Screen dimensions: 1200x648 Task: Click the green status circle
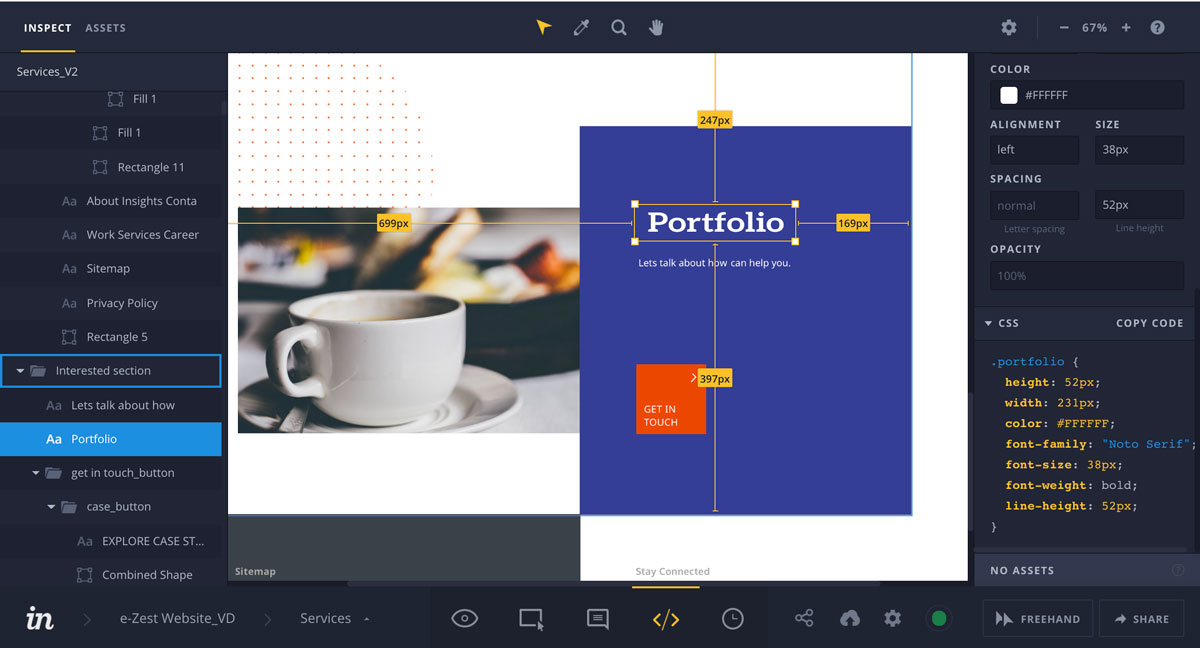point(939,619)
